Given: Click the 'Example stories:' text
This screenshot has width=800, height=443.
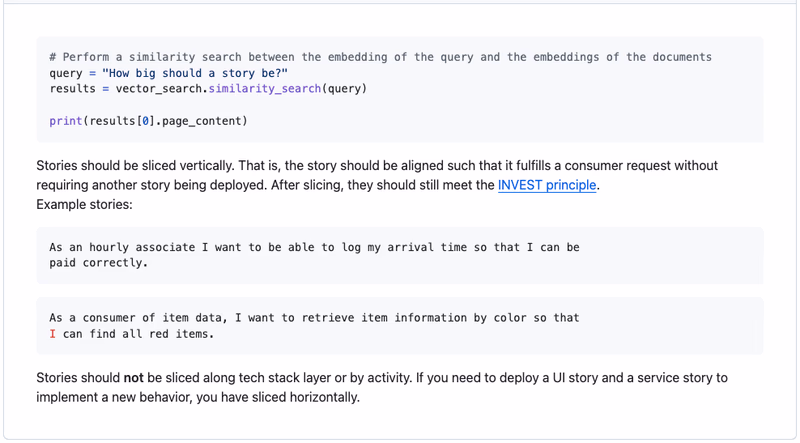Looking at the screenshot, I should point(84,204).
